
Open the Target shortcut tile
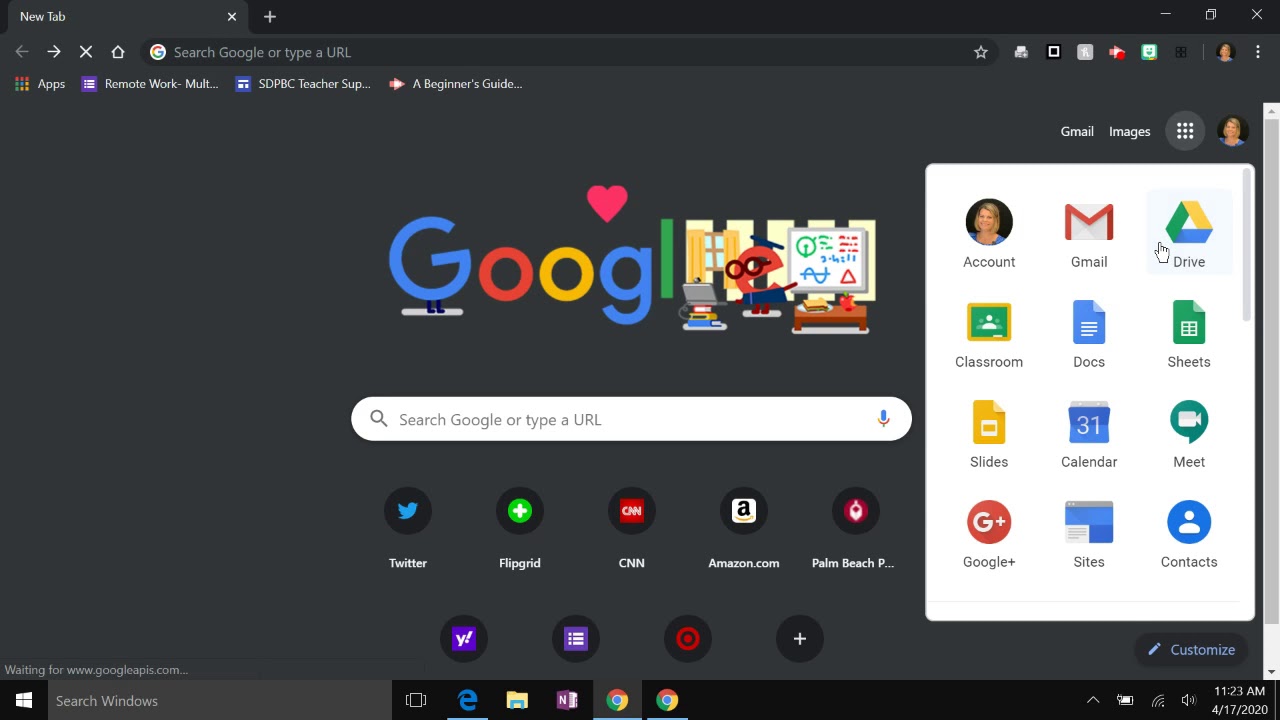pyautogui.click(x=688, y=639)
